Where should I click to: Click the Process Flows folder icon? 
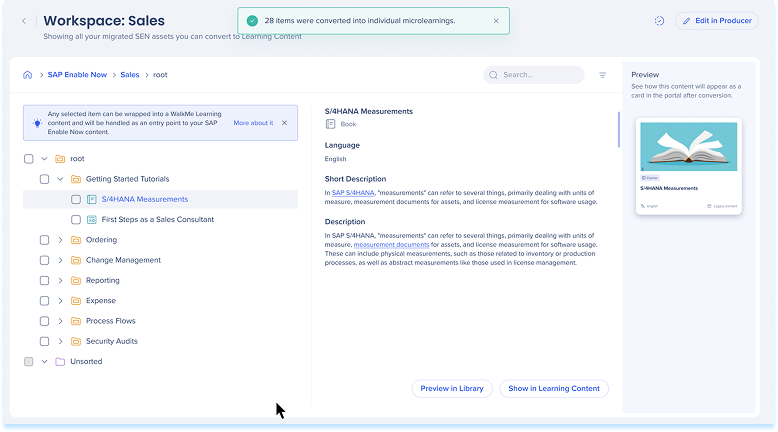pos(75,321)
